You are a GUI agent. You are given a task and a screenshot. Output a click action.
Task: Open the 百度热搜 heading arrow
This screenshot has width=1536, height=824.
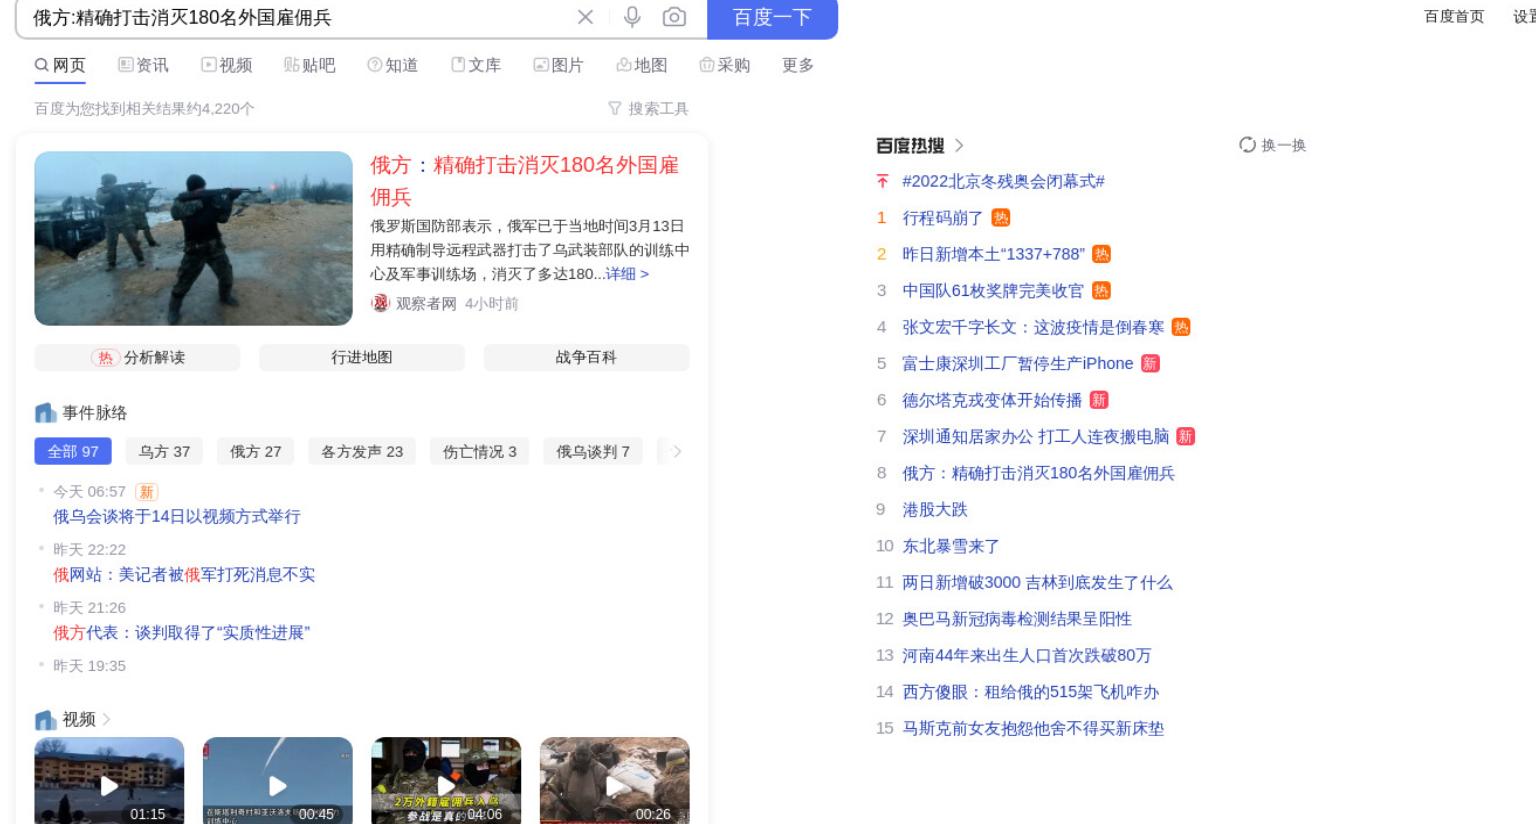(959, 145)
